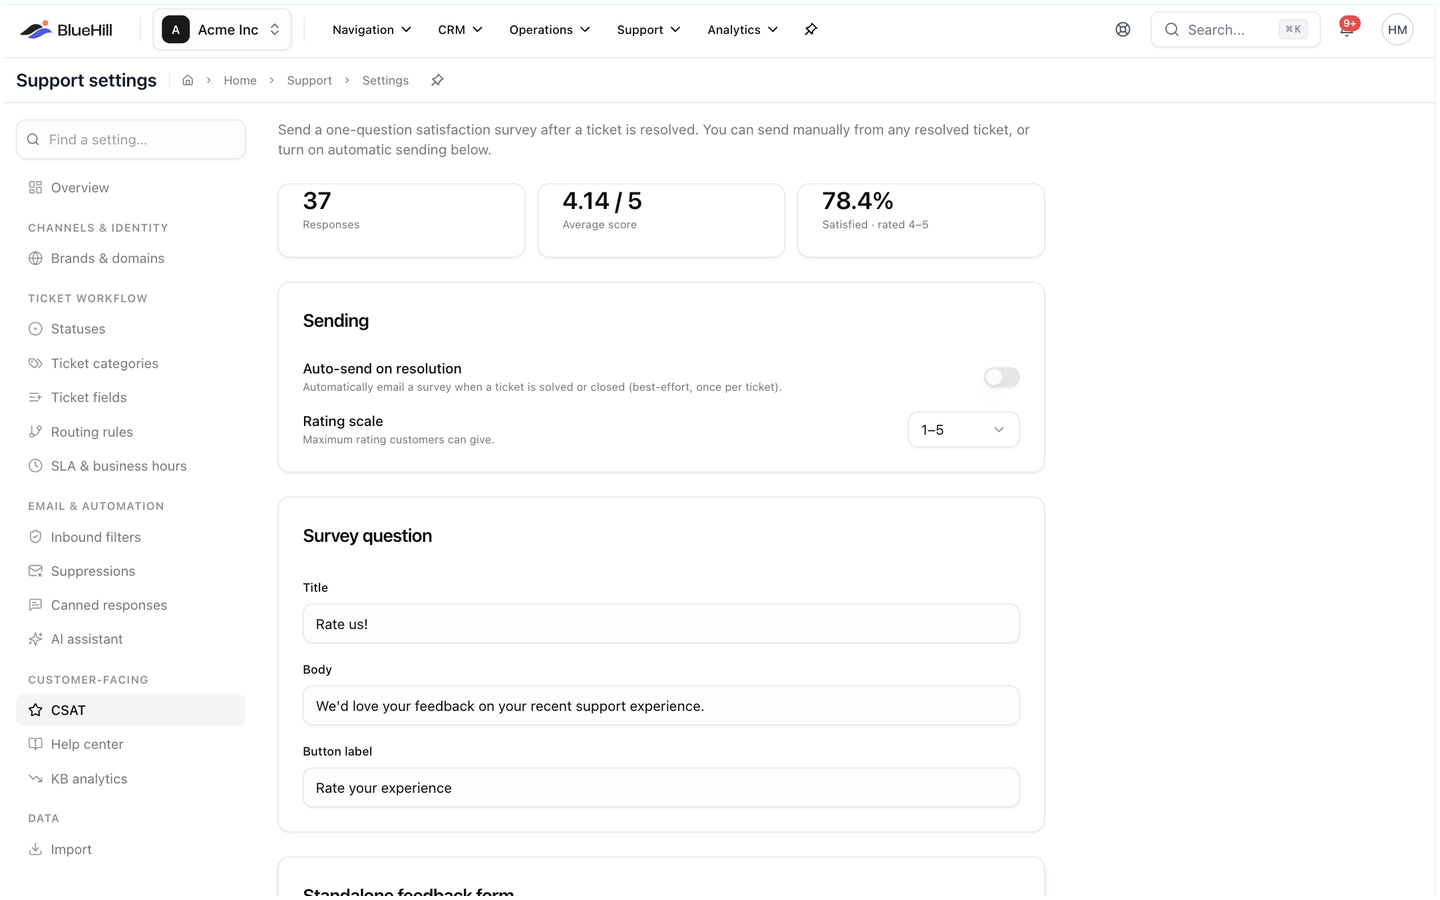Open the Rating scale 1–5 dropdown

963,430
